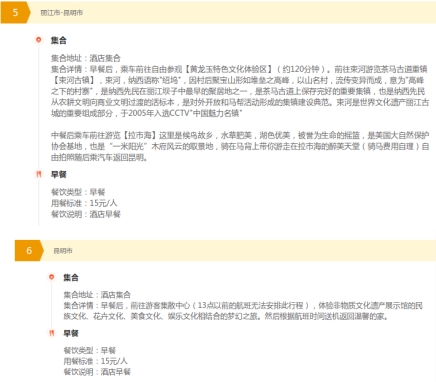
Task: Click day 6 用餐标准：15元/人 line
Action: tap(96, 361)
